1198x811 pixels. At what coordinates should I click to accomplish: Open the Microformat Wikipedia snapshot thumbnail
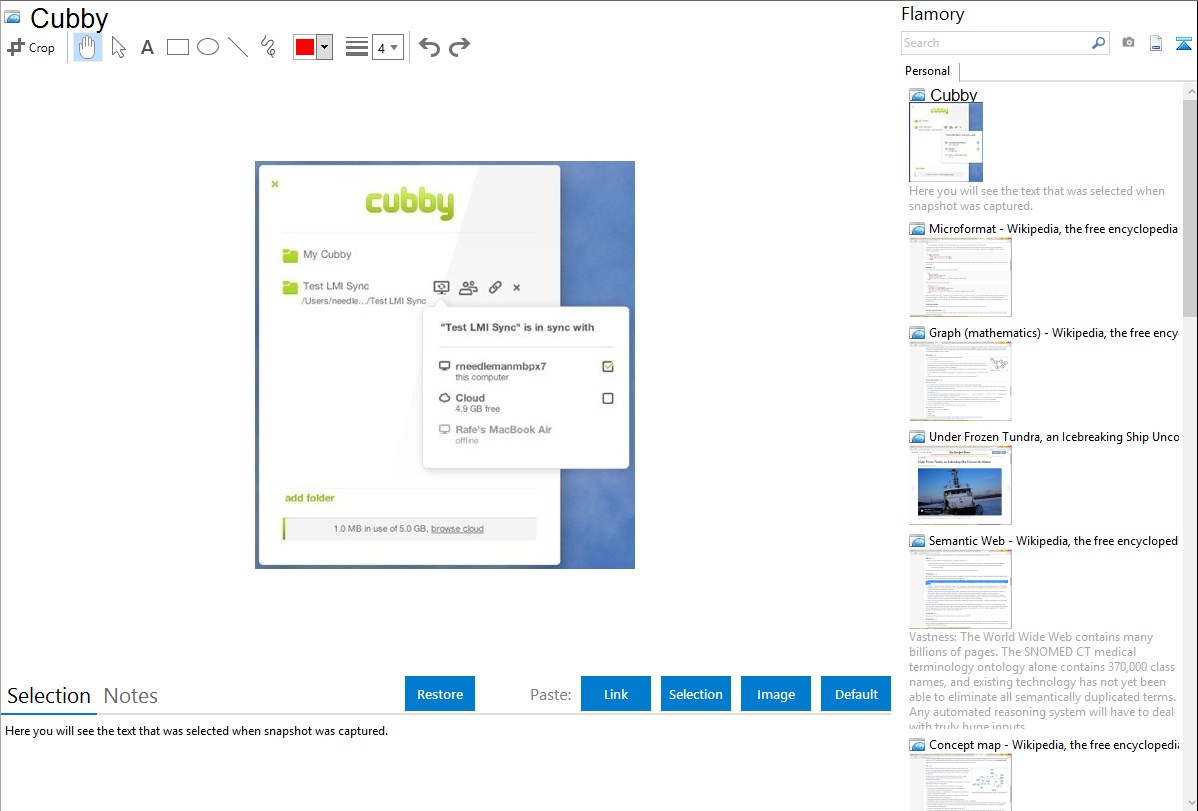(960, 277)
